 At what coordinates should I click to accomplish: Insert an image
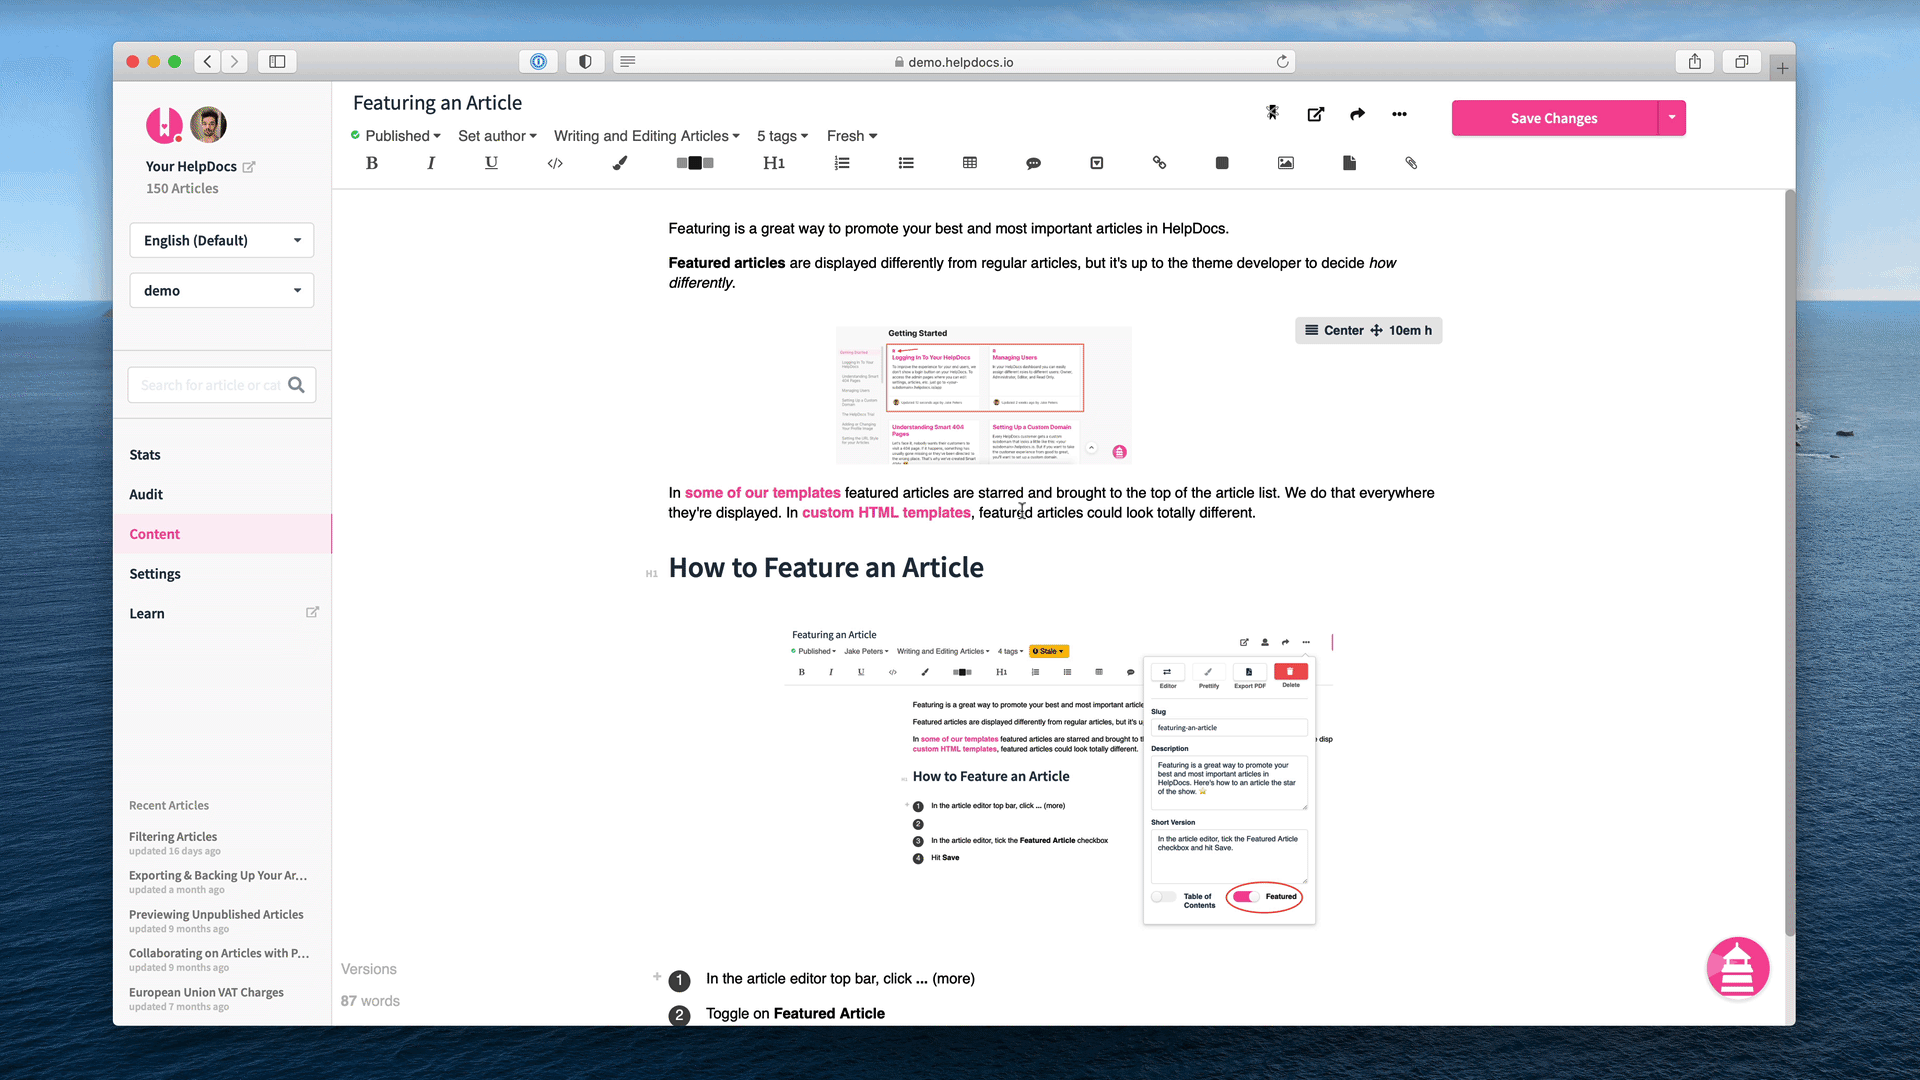(1286, 163)
